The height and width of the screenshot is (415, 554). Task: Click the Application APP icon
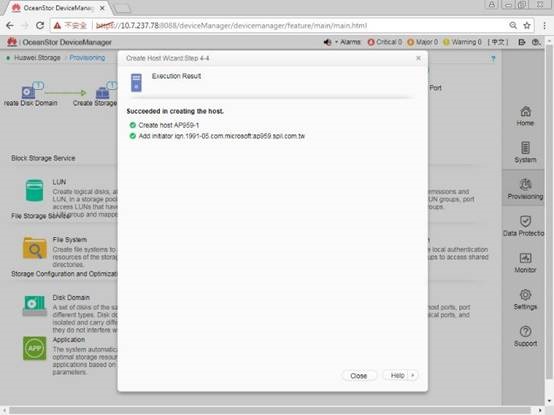(35, 349)
